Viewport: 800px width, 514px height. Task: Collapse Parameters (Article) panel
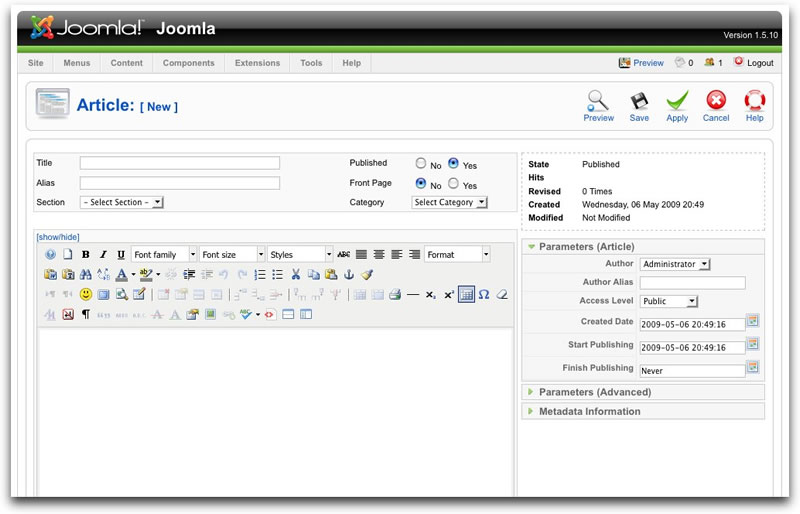point(643,247)
